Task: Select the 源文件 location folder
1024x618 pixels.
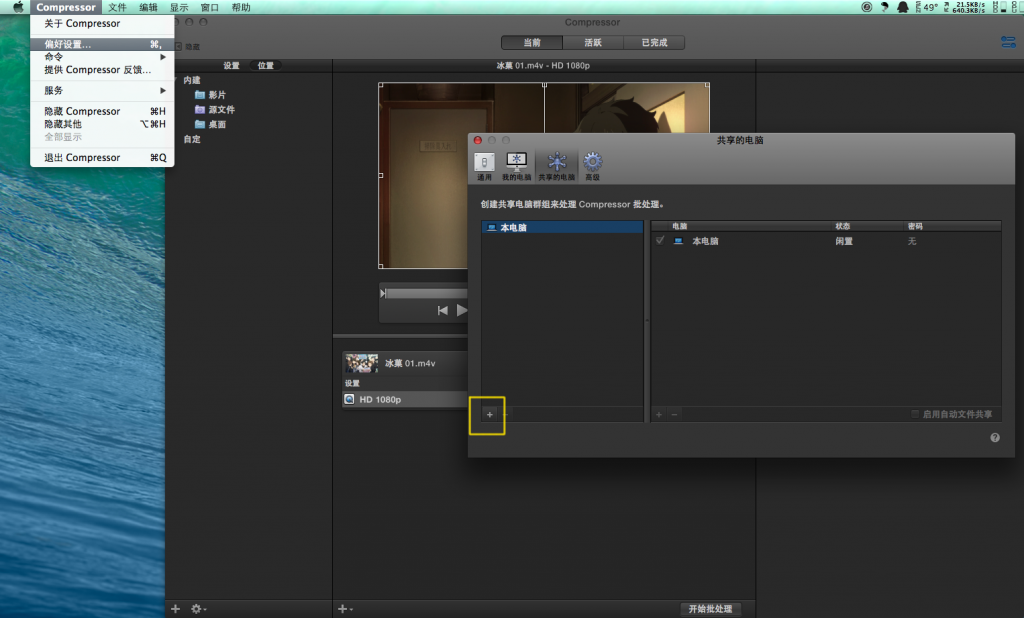Action: pyautogui.click(x=221, y=109)
